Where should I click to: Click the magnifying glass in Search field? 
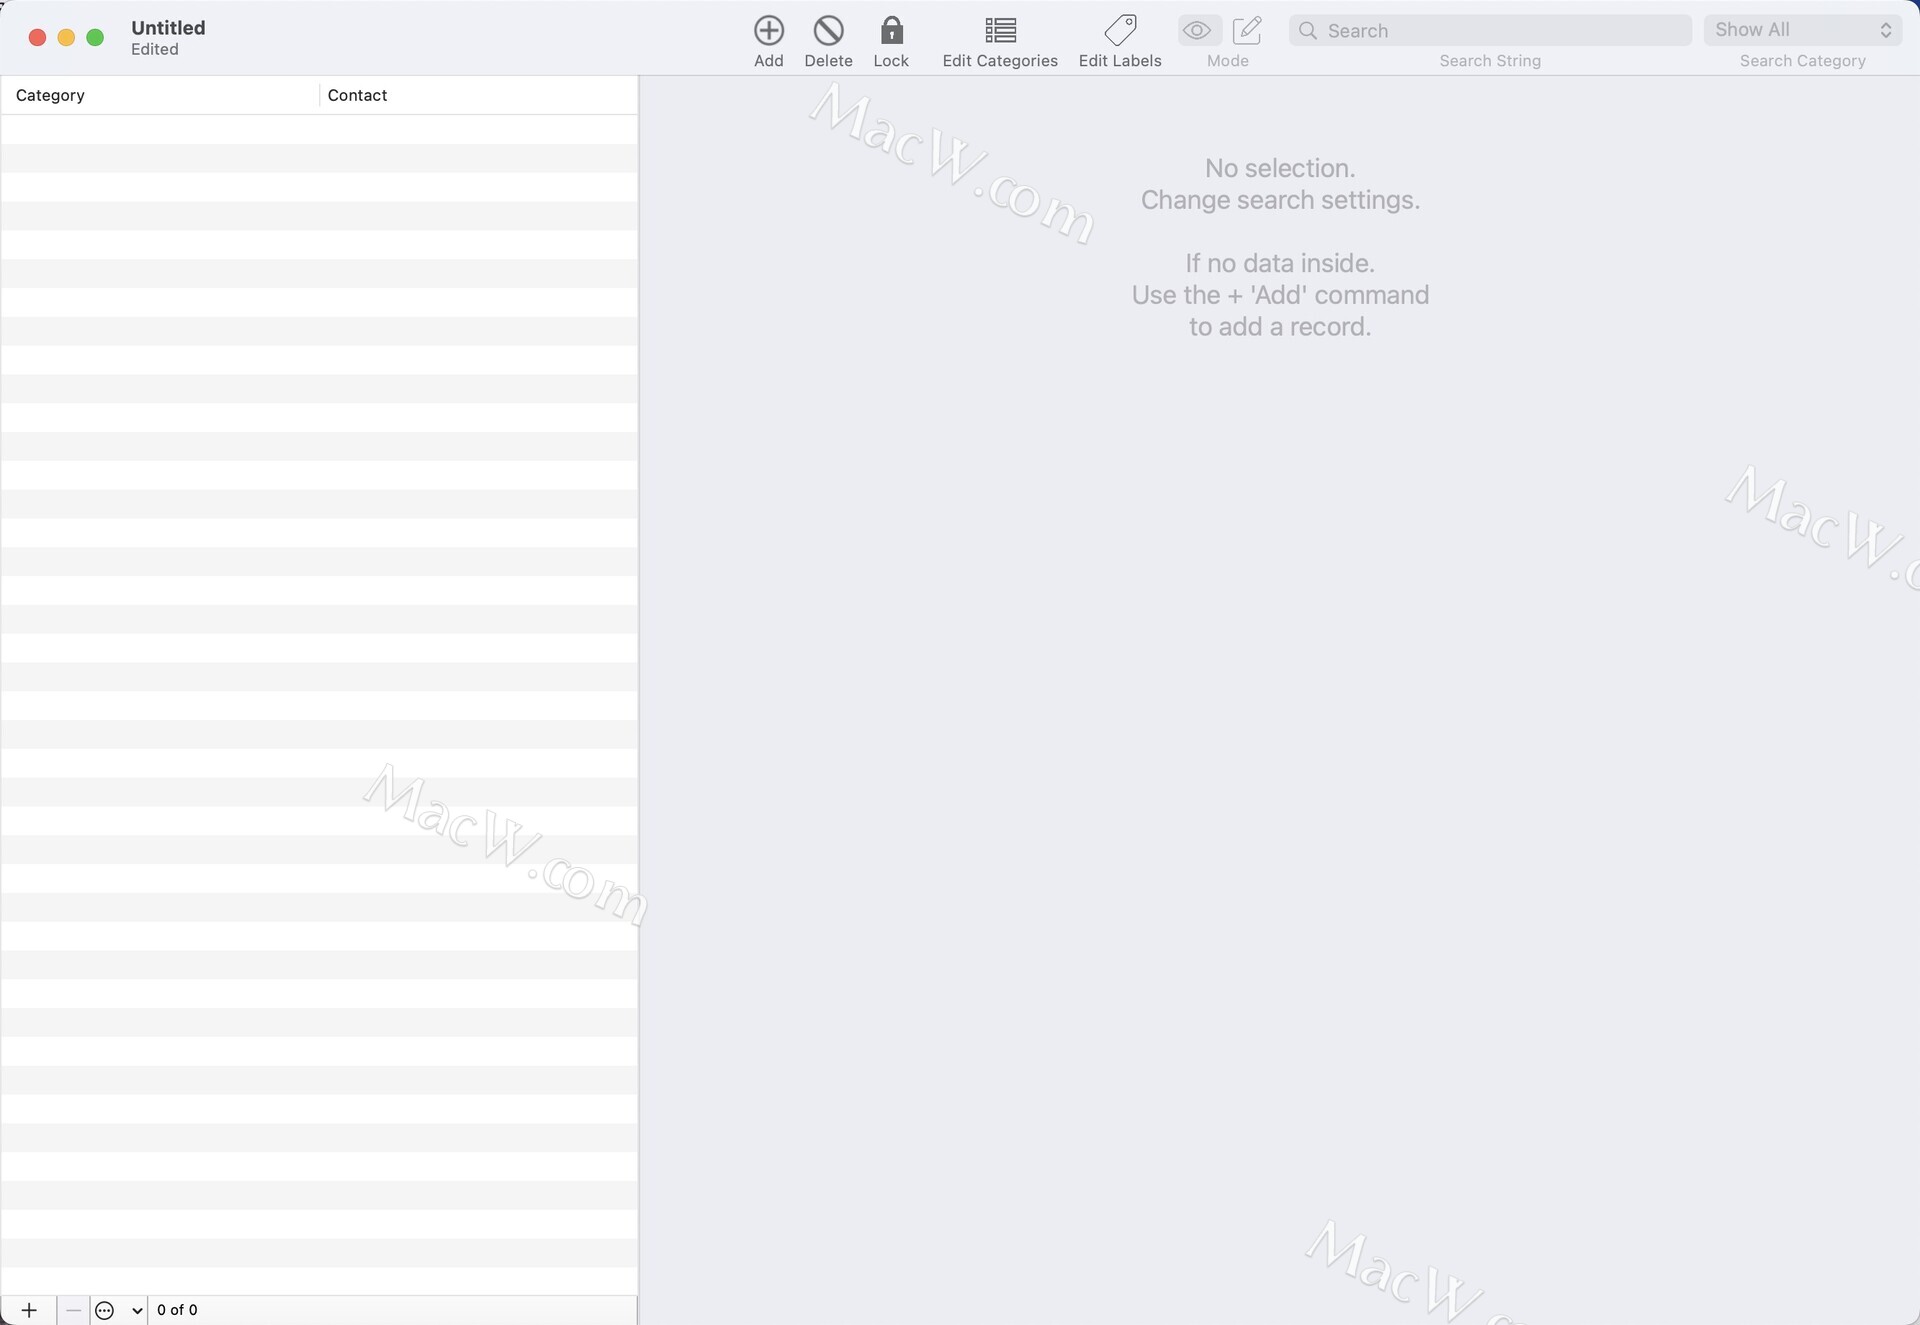(x=1308, y=31)
